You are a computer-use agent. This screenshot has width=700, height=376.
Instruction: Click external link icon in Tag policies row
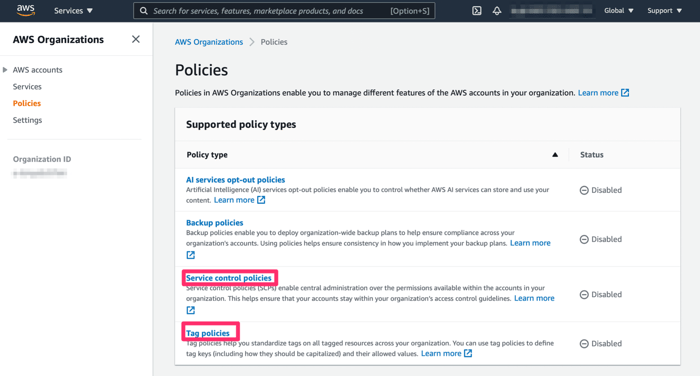point(468,353)
